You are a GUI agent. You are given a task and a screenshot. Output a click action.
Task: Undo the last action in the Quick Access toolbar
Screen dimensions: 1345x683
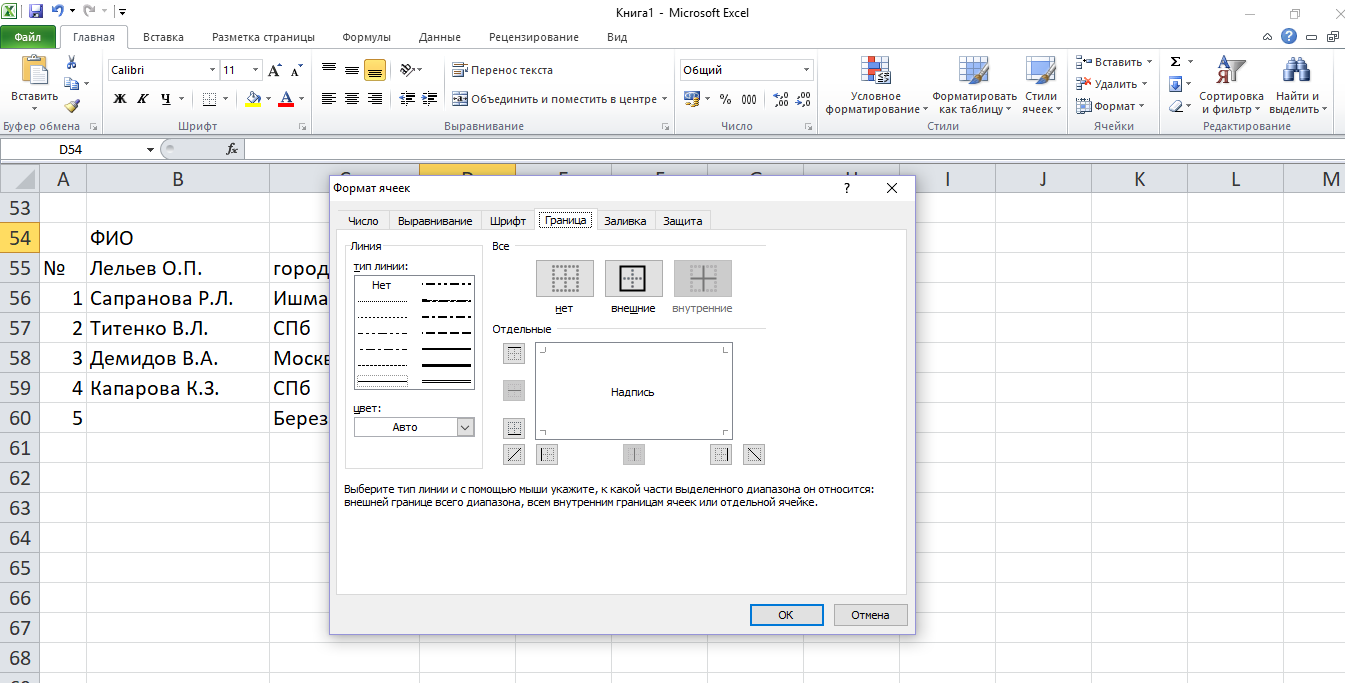[58, 13]
